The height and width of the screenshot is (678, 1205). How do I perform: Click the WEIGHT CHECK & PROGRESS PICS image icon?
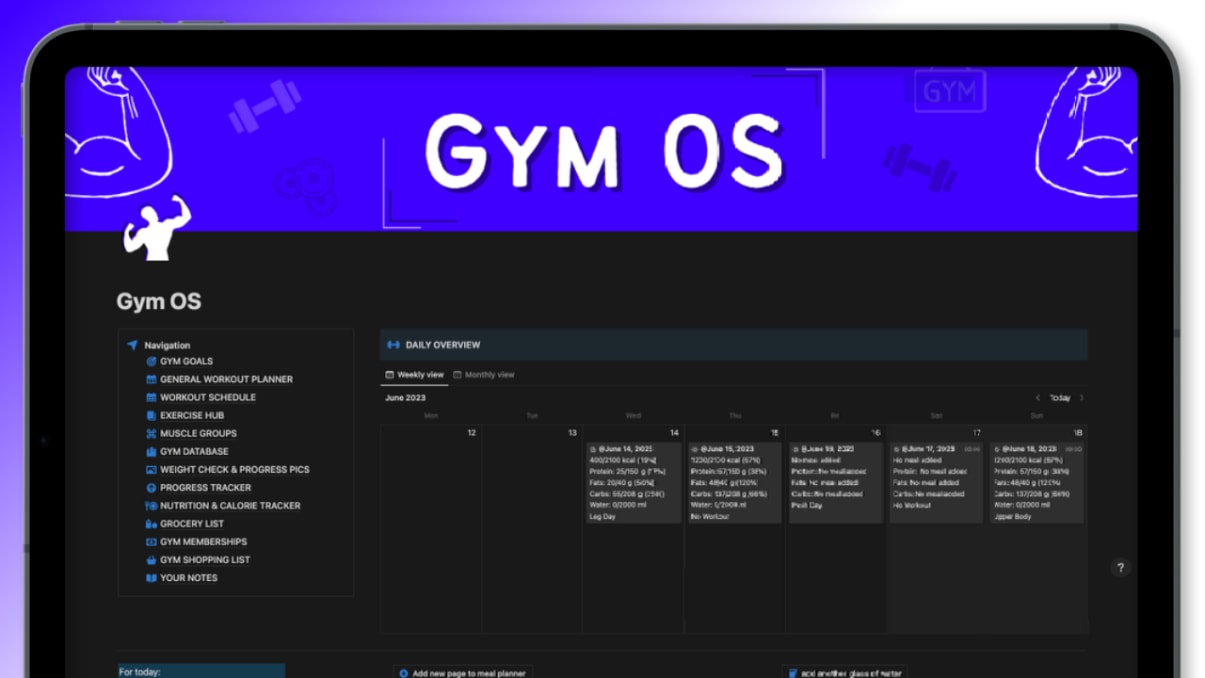pos(151,469)
